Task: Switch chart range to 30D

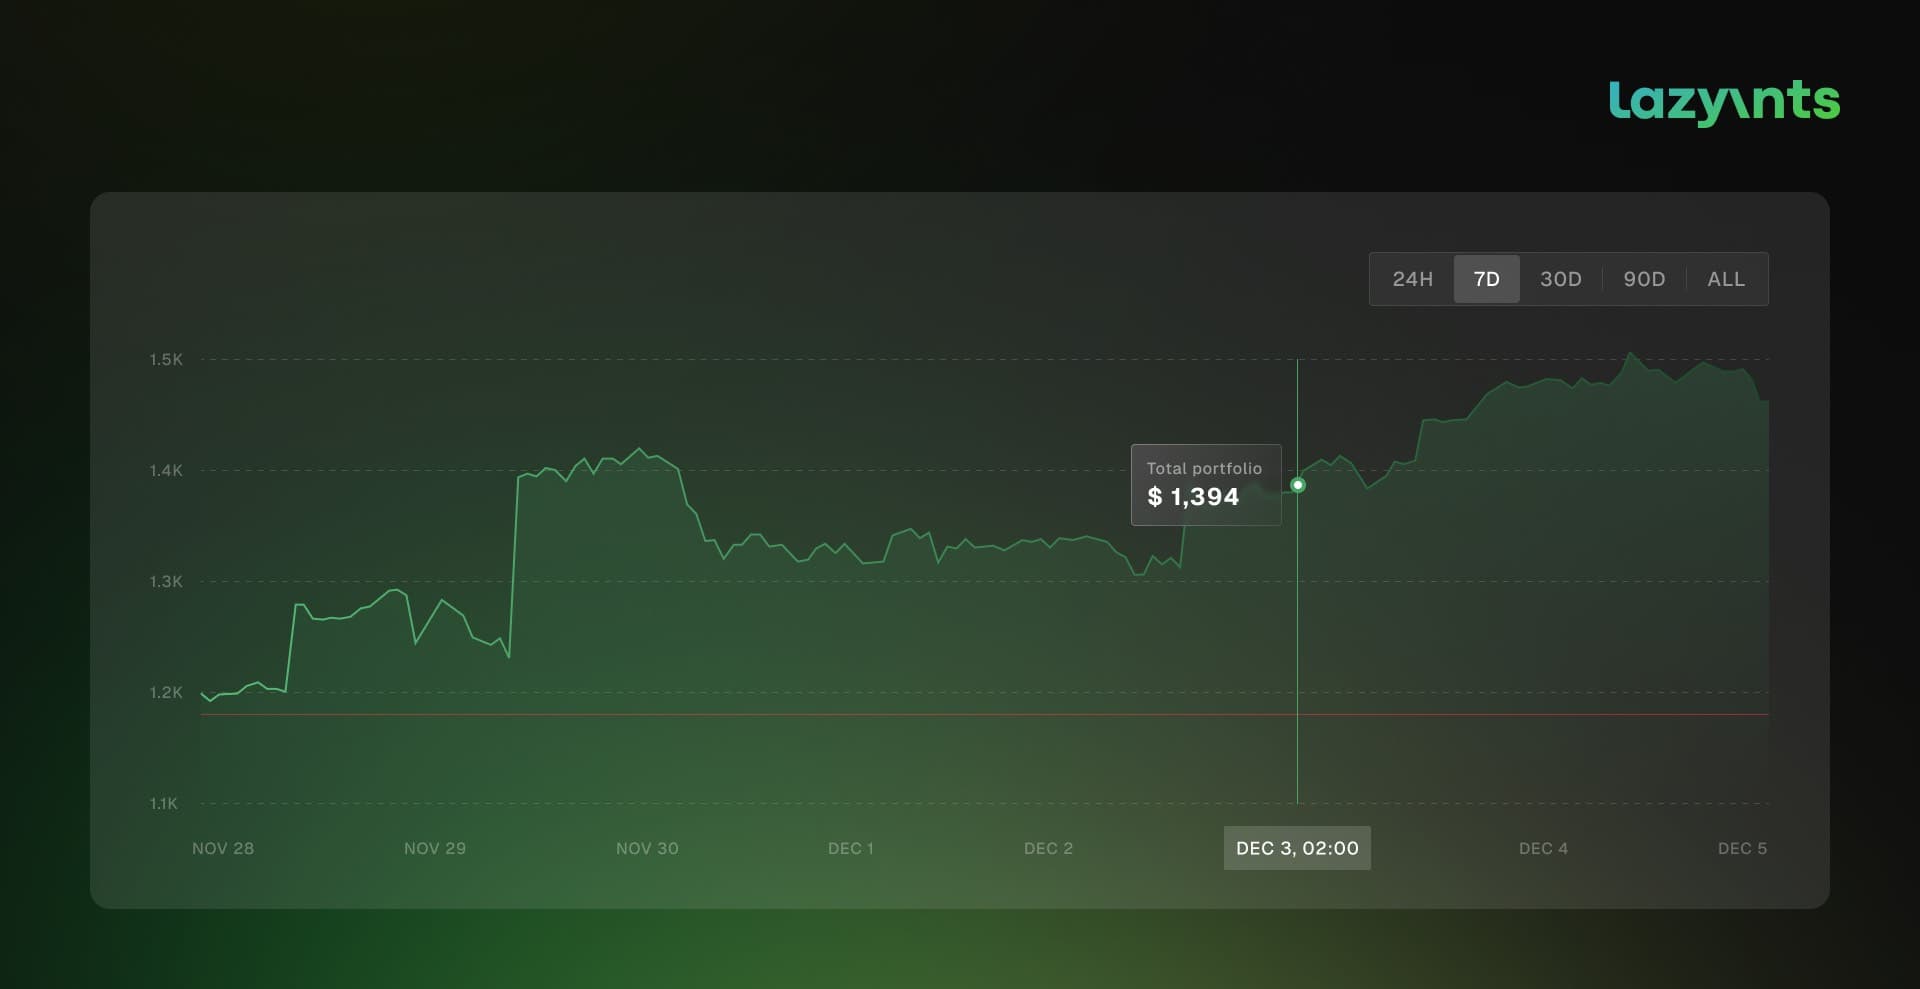Action: point(1560,279)
